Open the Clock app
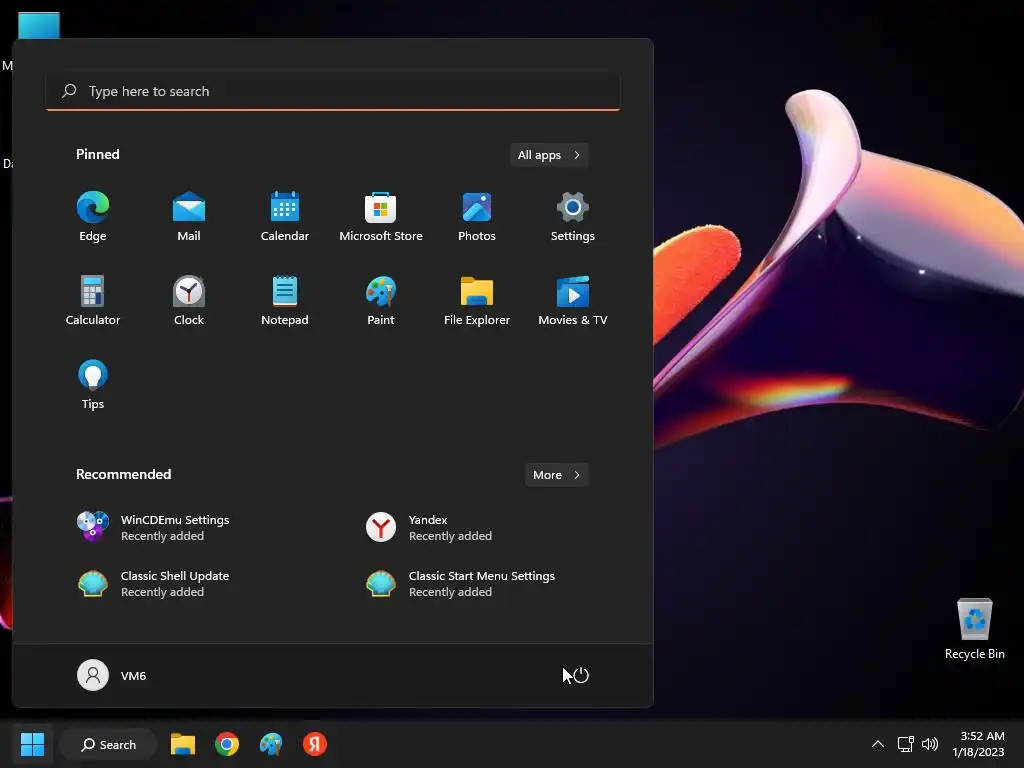Screen dimensions: 1024x768 pos(189,301)
